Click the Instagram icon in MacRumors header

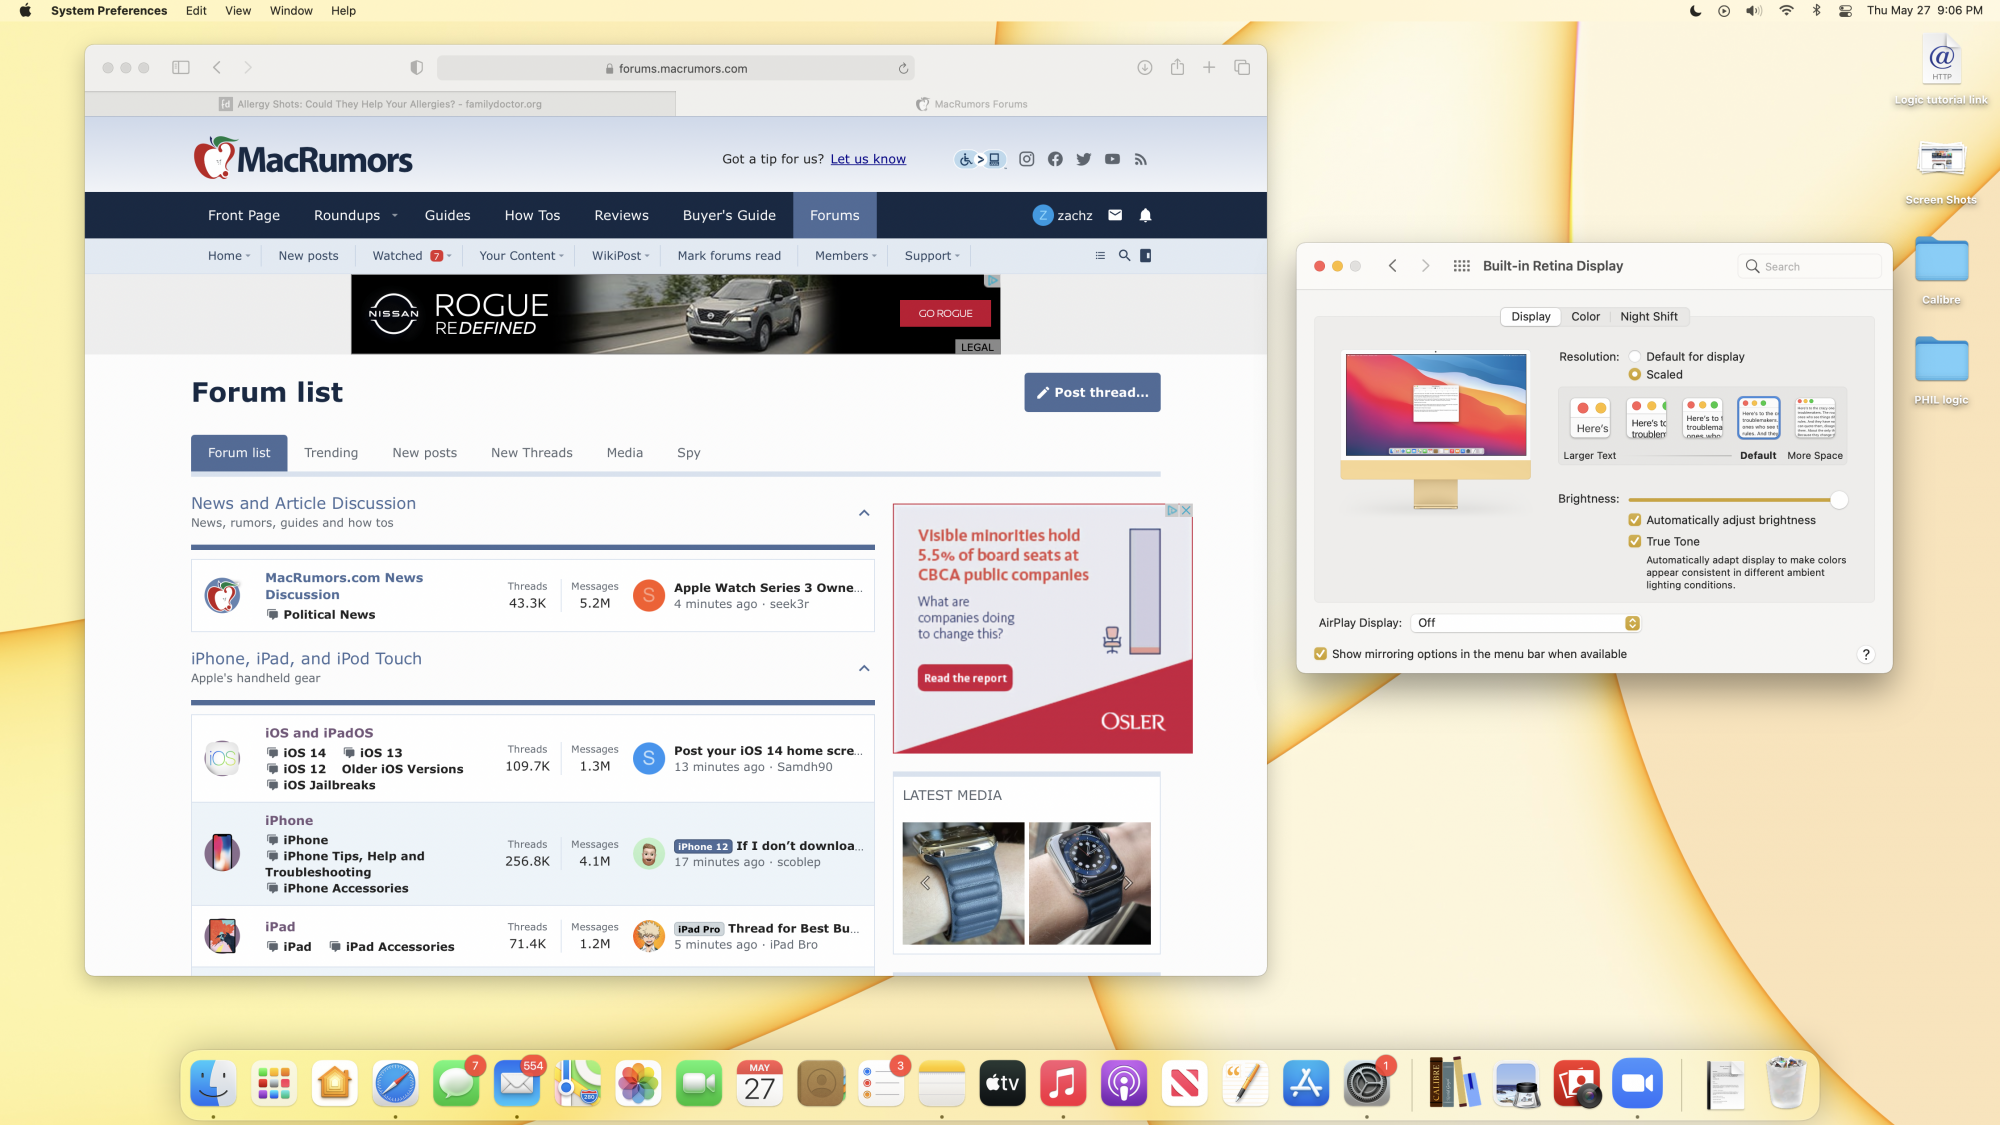point(1026,159)
